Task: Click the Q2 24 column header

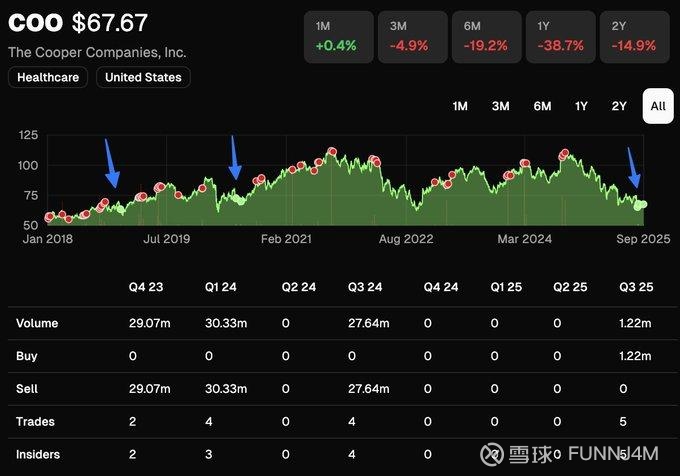Action: coord(299,287)
